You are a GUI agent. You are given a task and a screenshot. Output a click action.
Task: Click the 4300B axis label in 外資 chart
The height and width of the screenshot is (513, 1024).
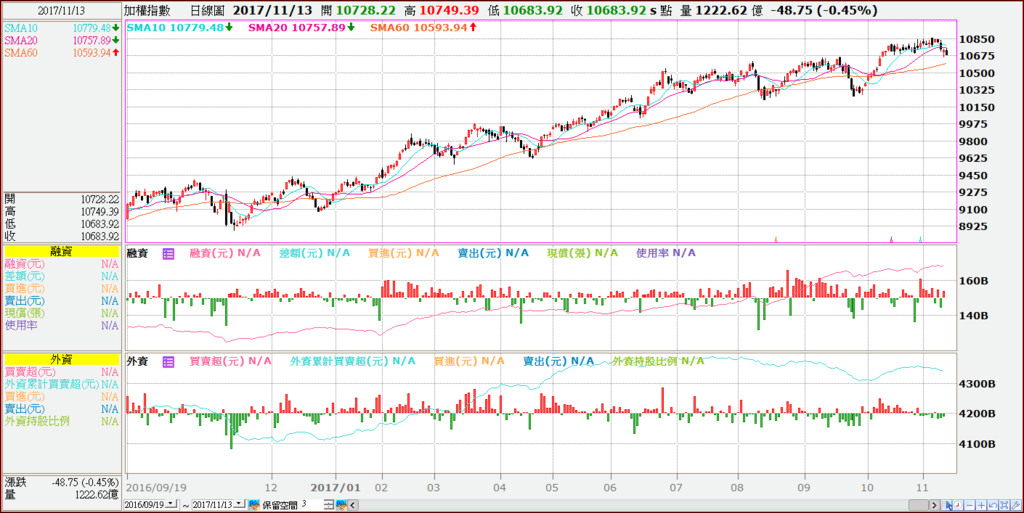click(978, 384)
